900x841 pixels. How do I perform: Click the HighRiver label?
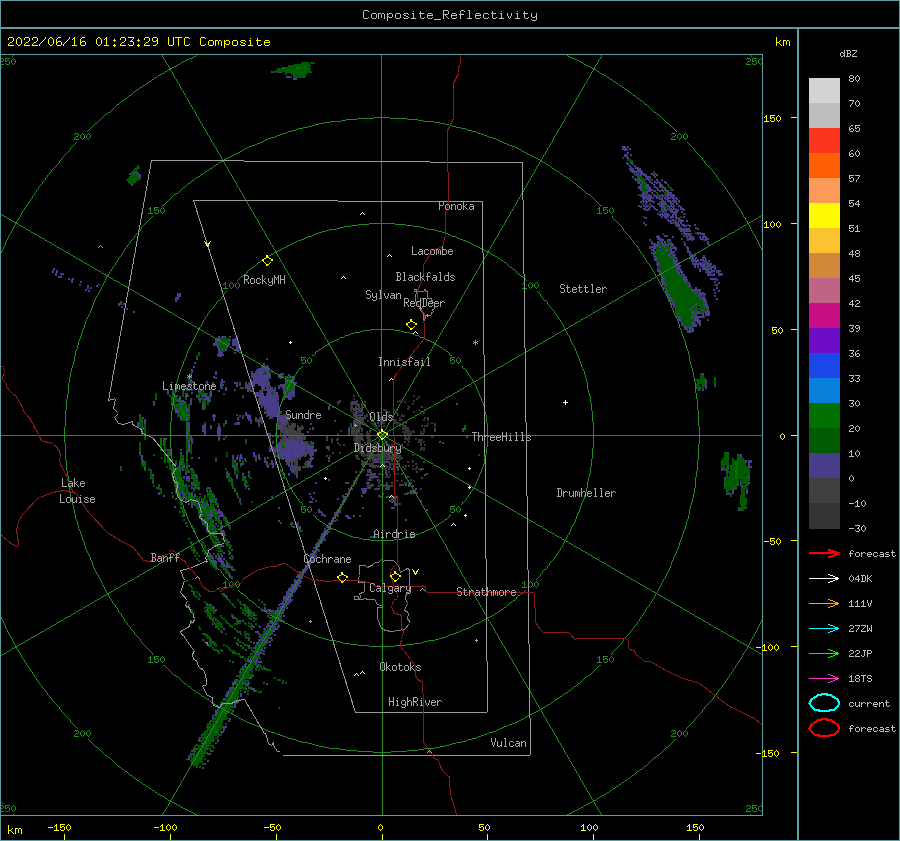pos(415,702)
